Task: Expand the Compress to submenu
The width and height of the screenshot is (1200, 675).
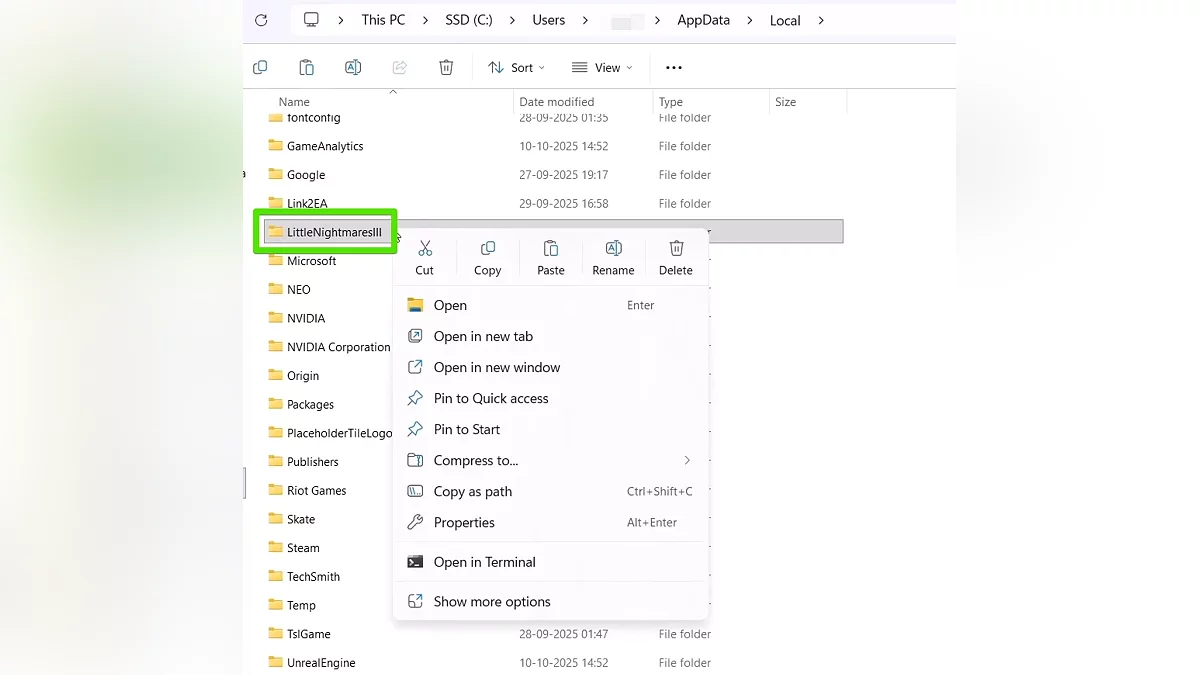Action: 687,460
